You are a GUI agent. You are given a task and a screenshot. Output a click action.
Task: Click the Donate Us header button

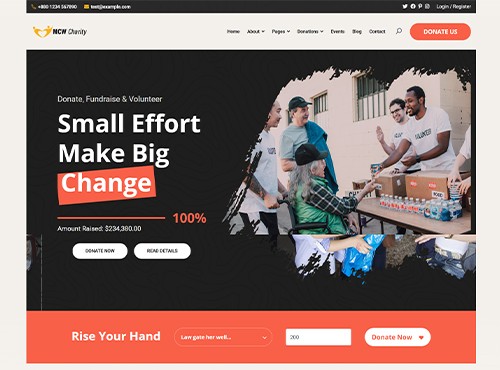pyautogui.click(x=440, y=32)
